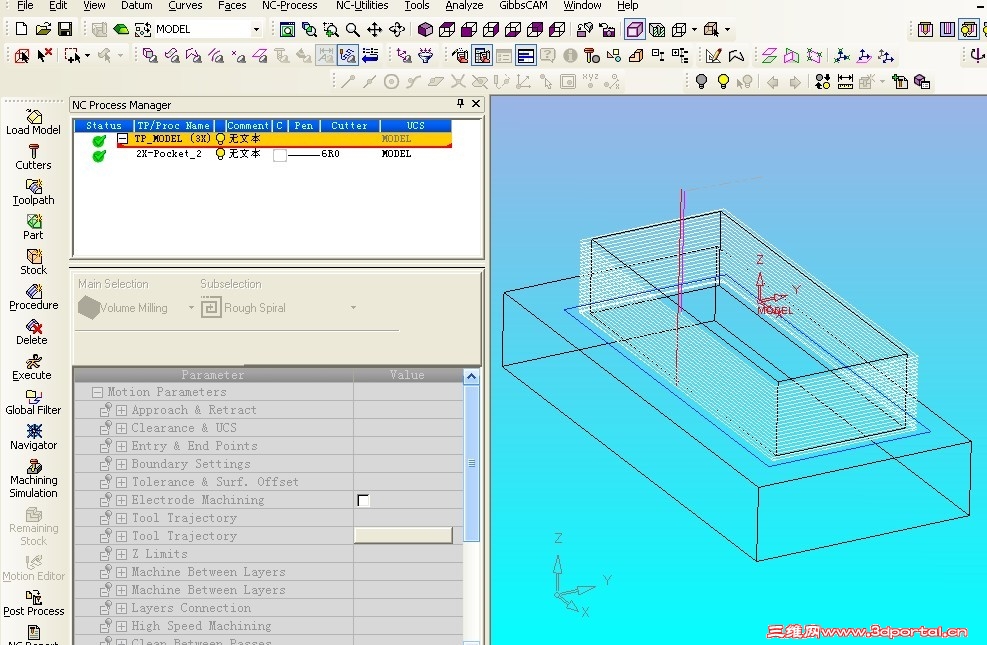Viewport: 987px width, 645px height.
Task: Click the Load Model sidebar icon
Action: pyautogui.click(x=33, y=123)
